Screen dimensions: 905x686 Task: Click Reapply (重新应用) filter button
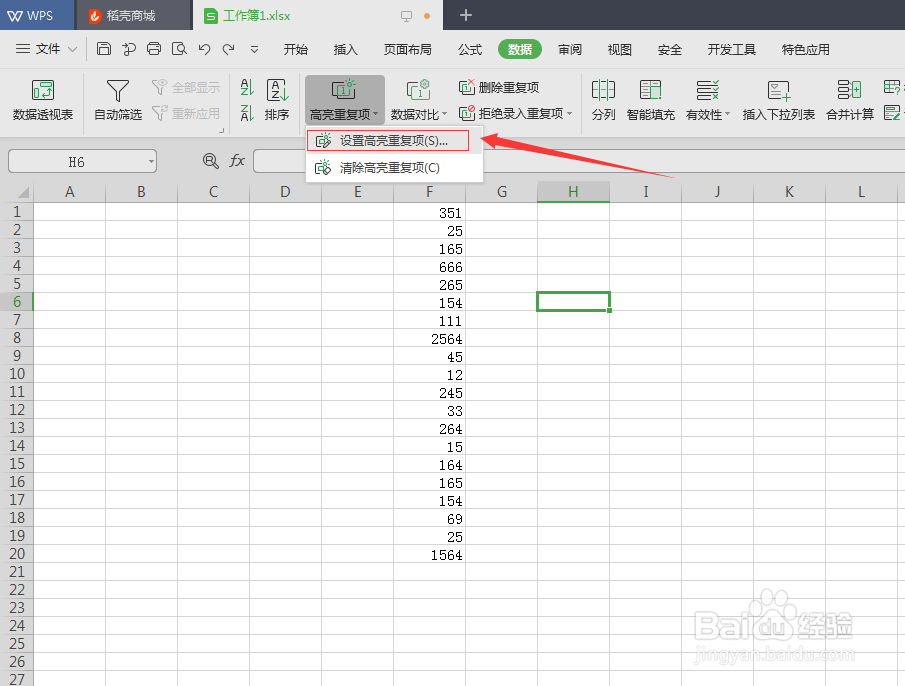point(186,113)
